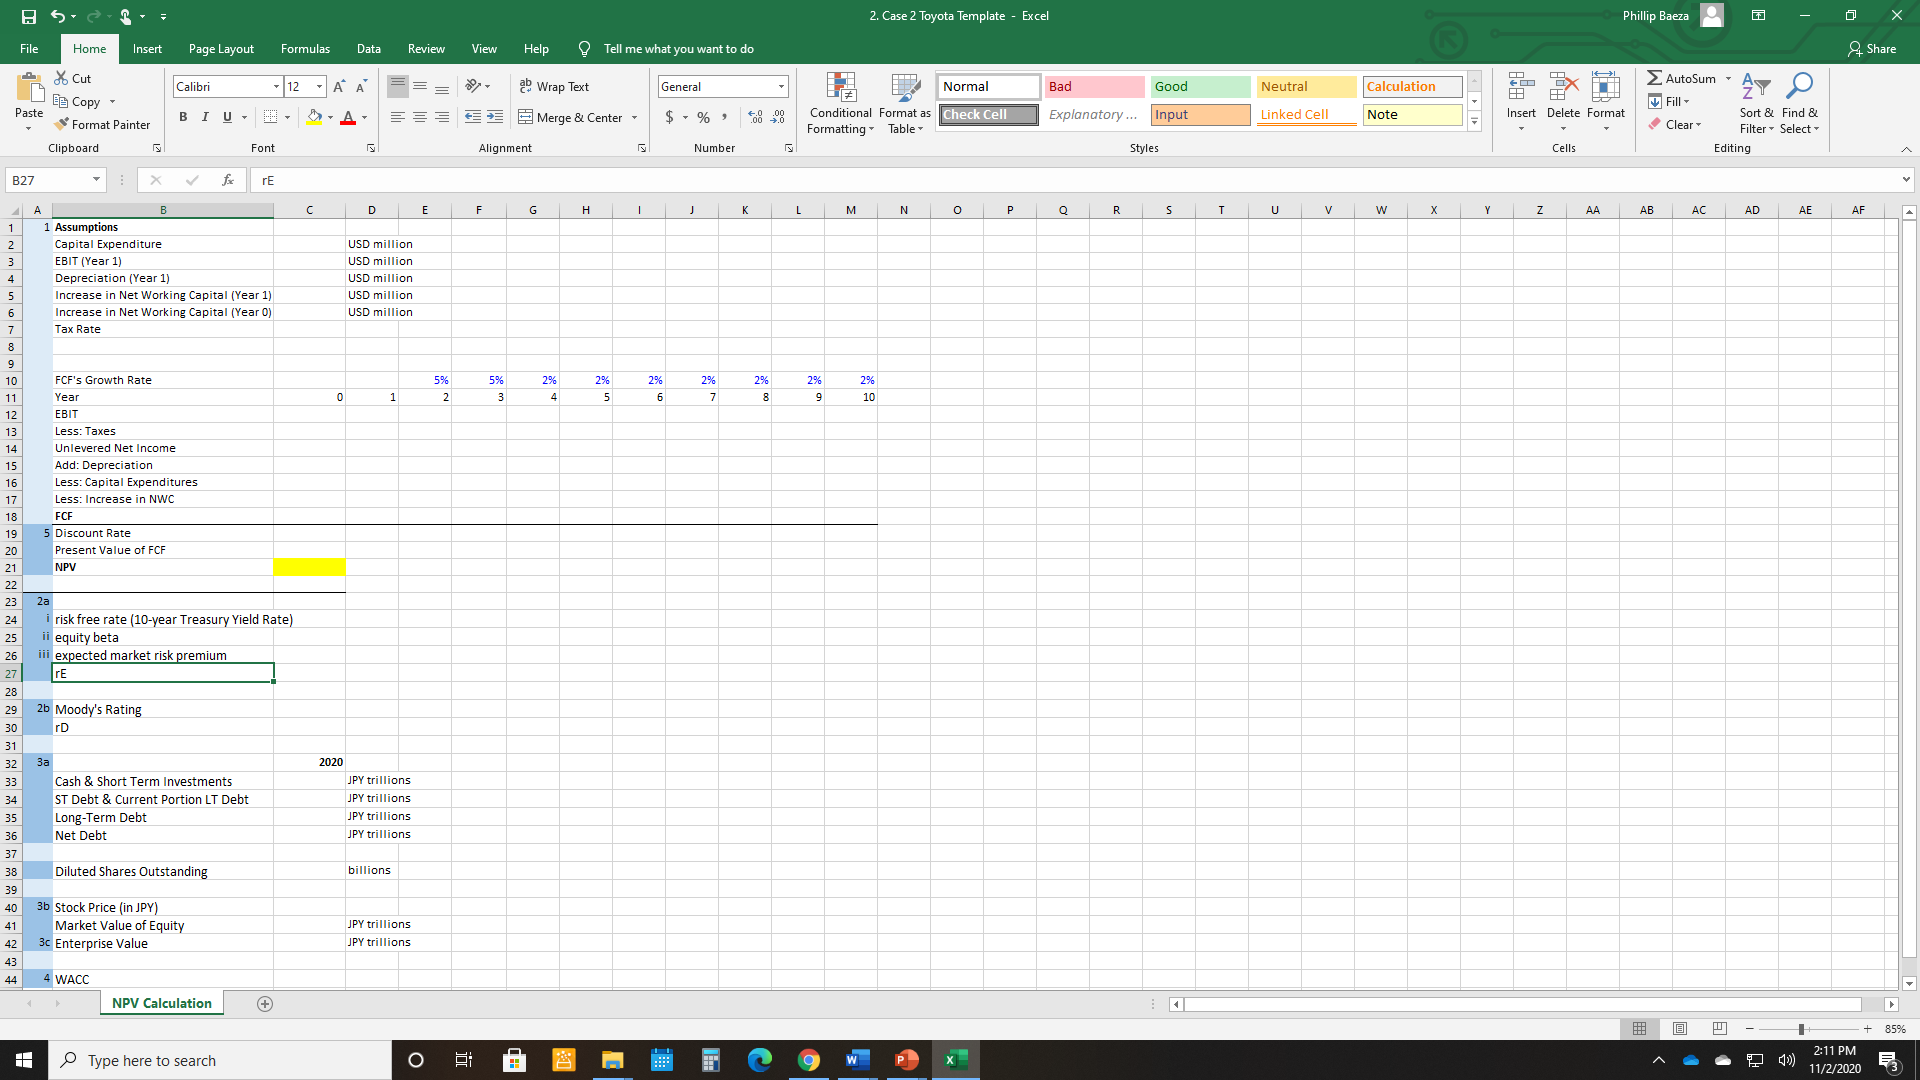Toggle underline on selected cell
Screen dimensions: 1920x1080
(x=226, y=117)
